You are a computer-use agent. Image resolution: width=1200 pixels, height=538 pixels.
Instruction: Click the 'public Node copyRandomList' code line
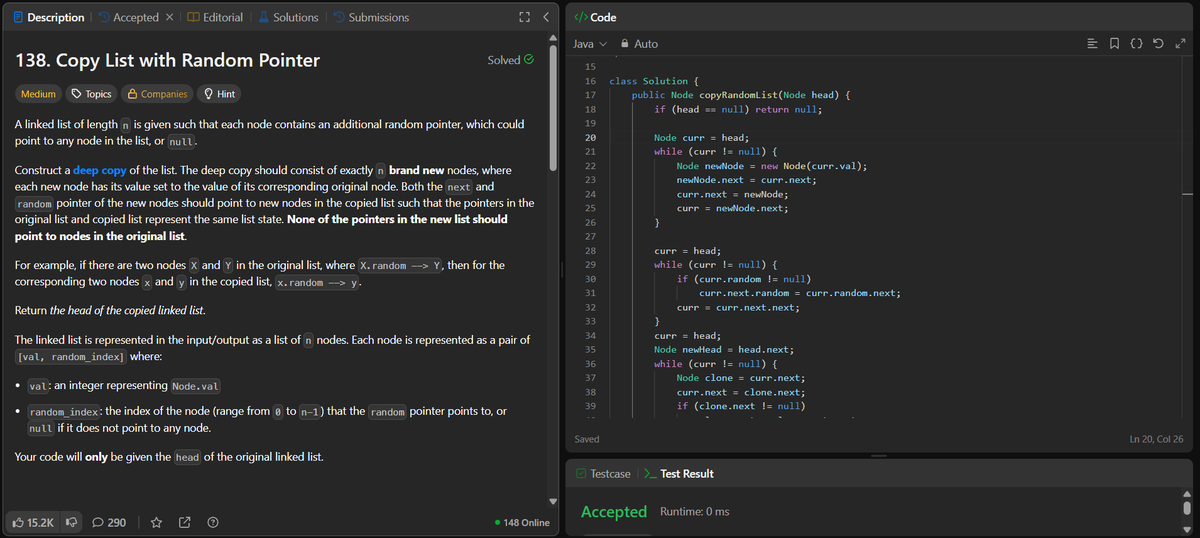click(741, 95)
